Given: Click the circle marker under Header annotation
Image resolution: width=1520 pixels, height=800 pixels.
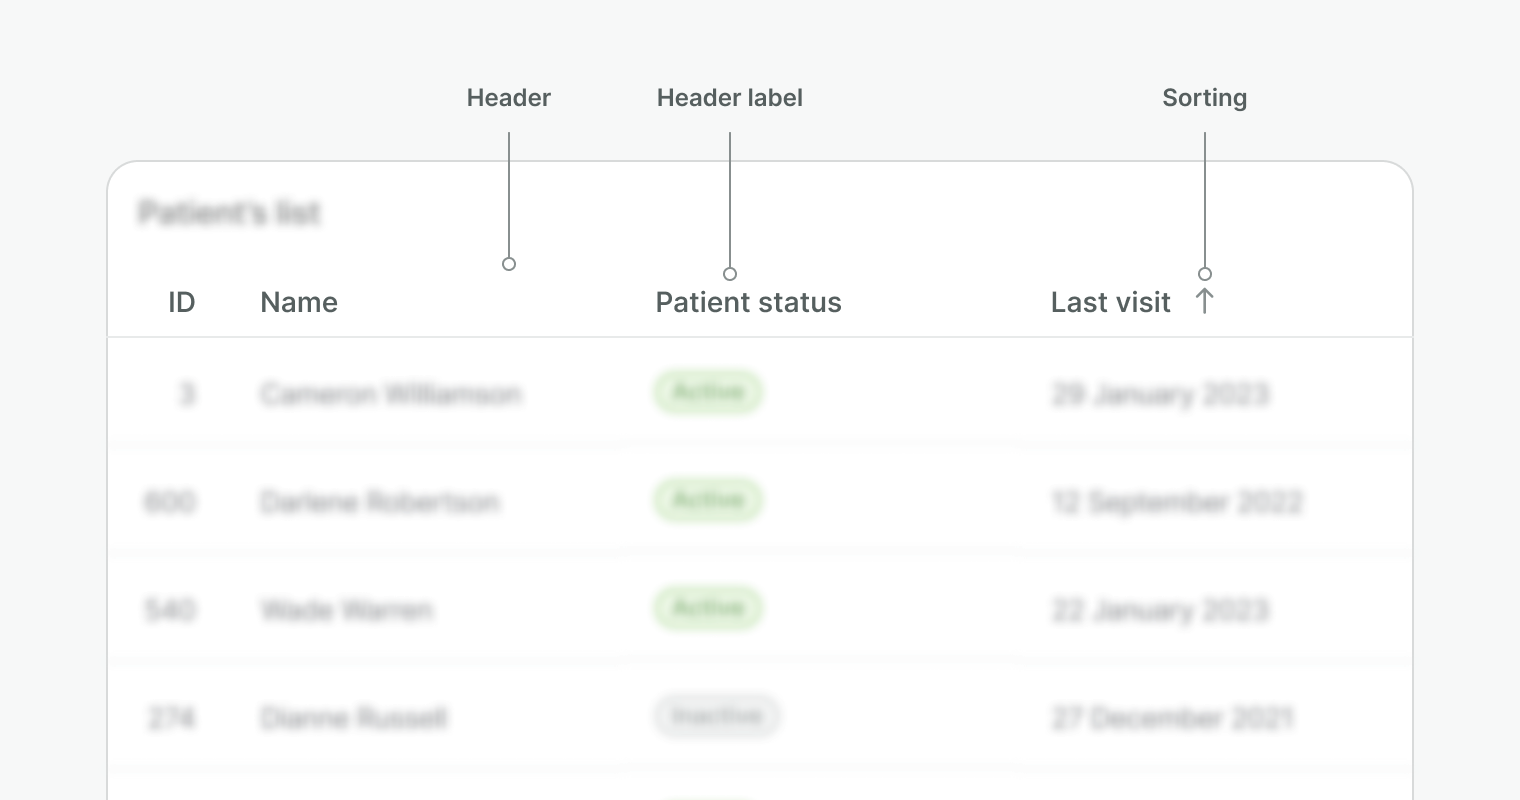Looking at the screenshot, I should tap(509, 264).
